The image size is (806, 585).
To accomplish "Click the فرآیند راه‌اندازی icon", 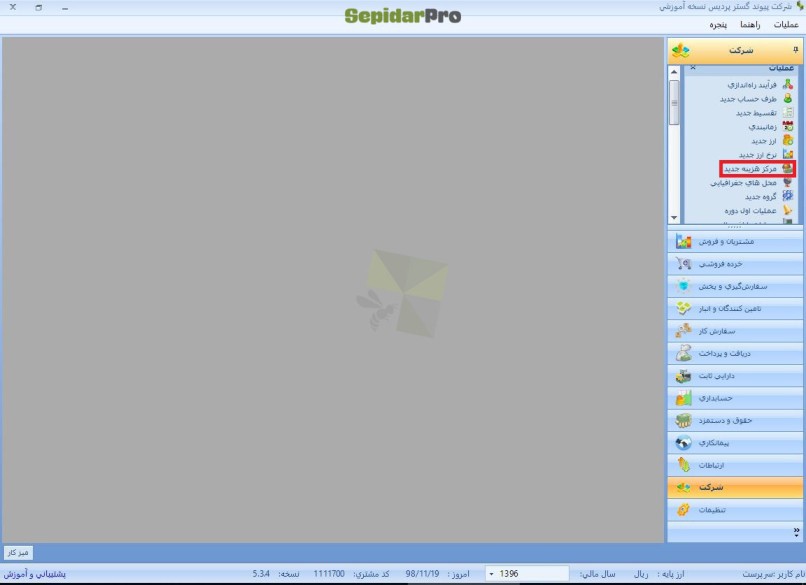I will [x=787, y=85].
